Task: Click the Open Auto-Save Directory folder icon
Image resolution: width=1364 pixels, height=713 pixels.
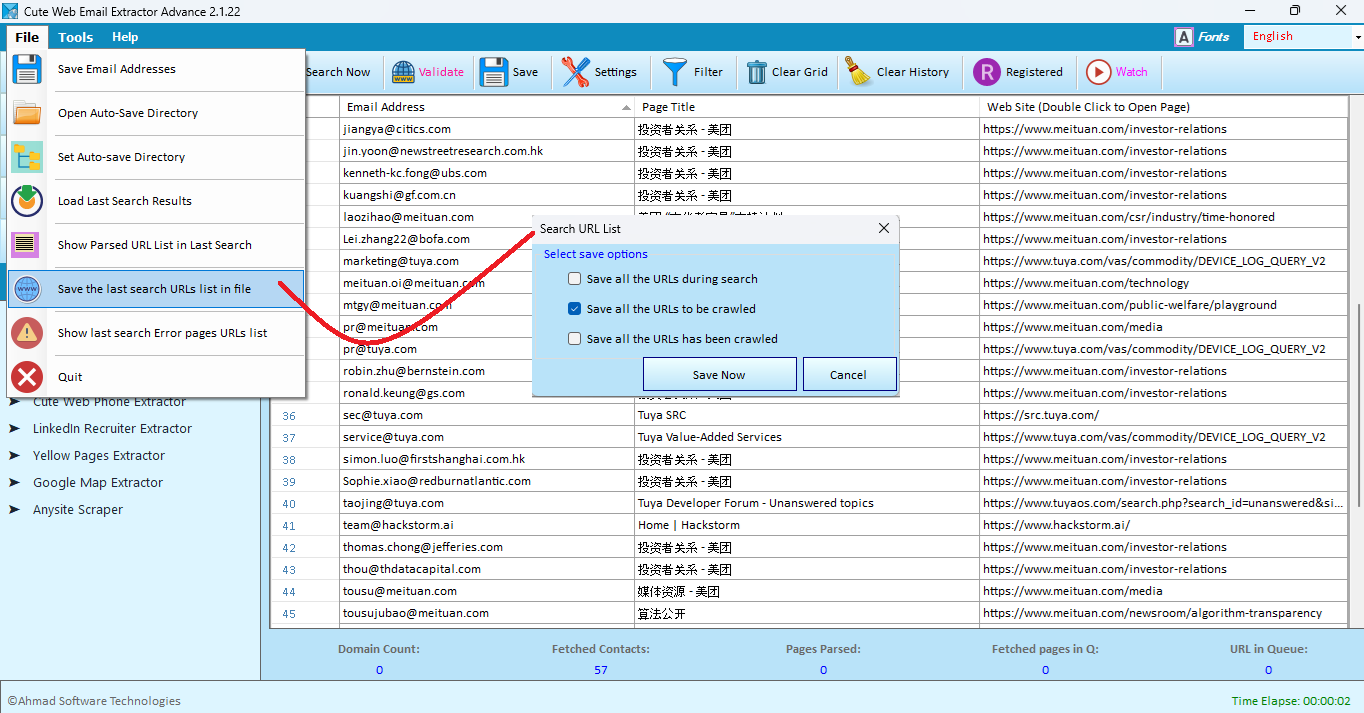Action: pyautogui.click(x=27, y=113)
